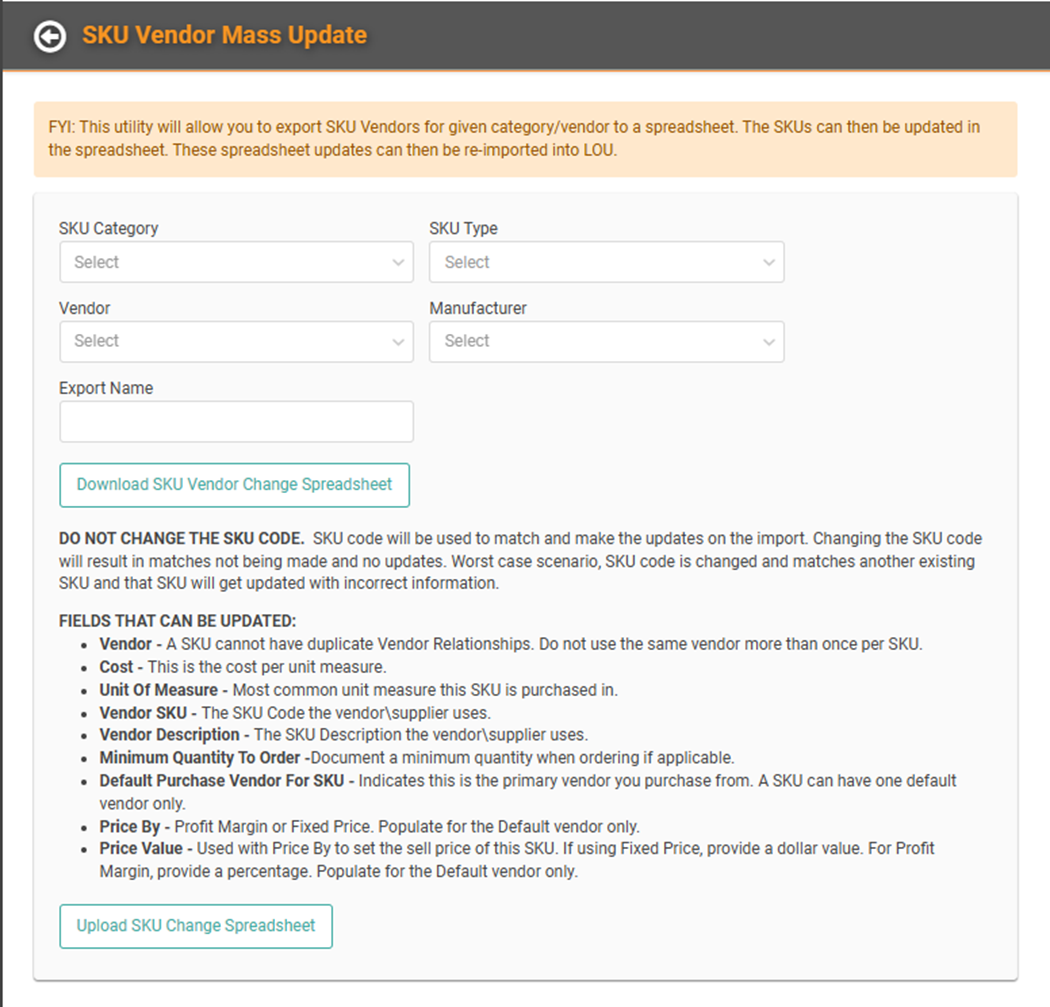Click the Manufacturer field label

478,308
